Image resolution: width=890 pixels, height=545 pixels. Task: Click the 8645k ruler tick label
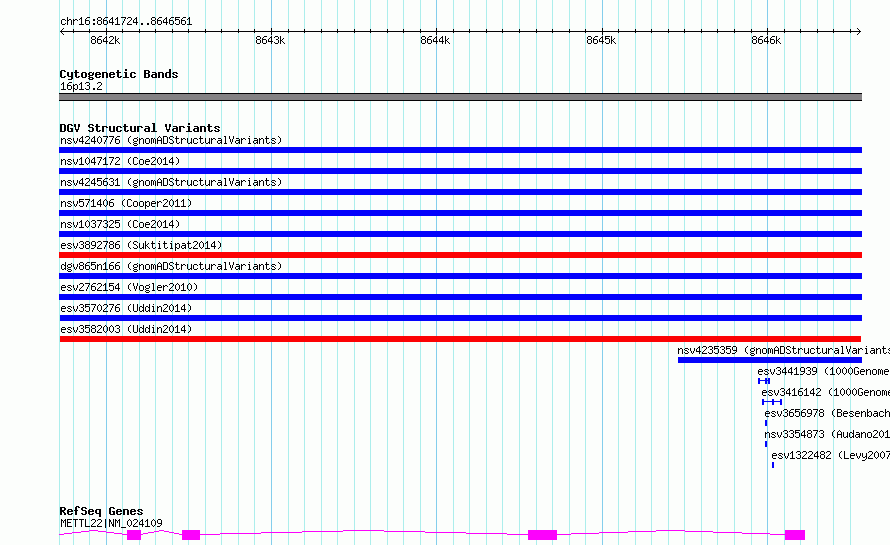[x=601, y=40]
